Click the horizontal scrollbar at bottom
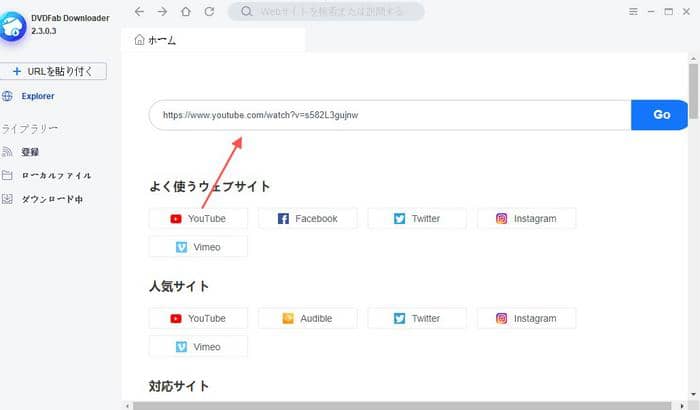This screenshot has height=410, width=700. click(402, 406)
